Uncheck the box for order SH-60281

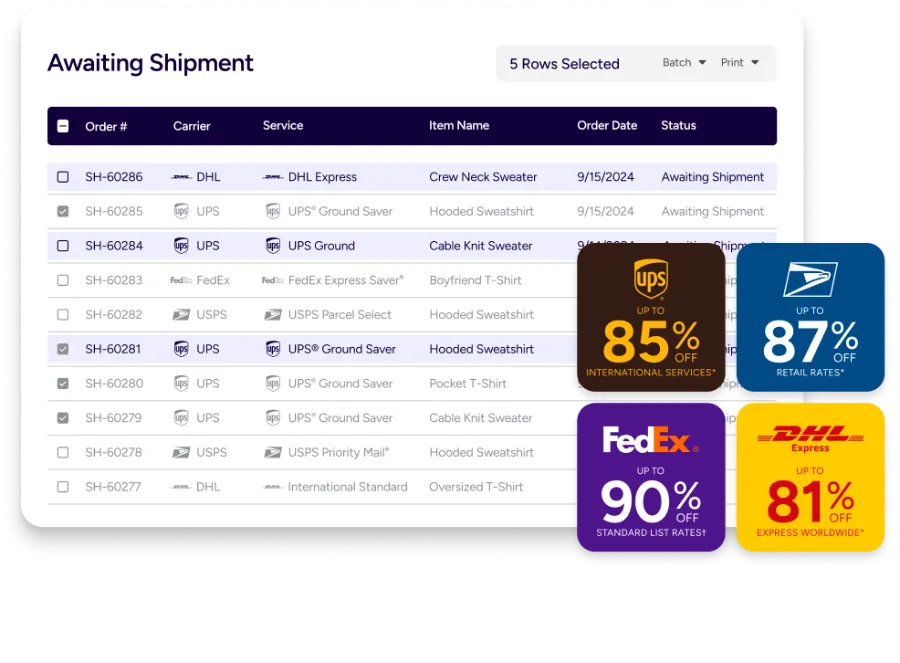[x=63, y=349]
